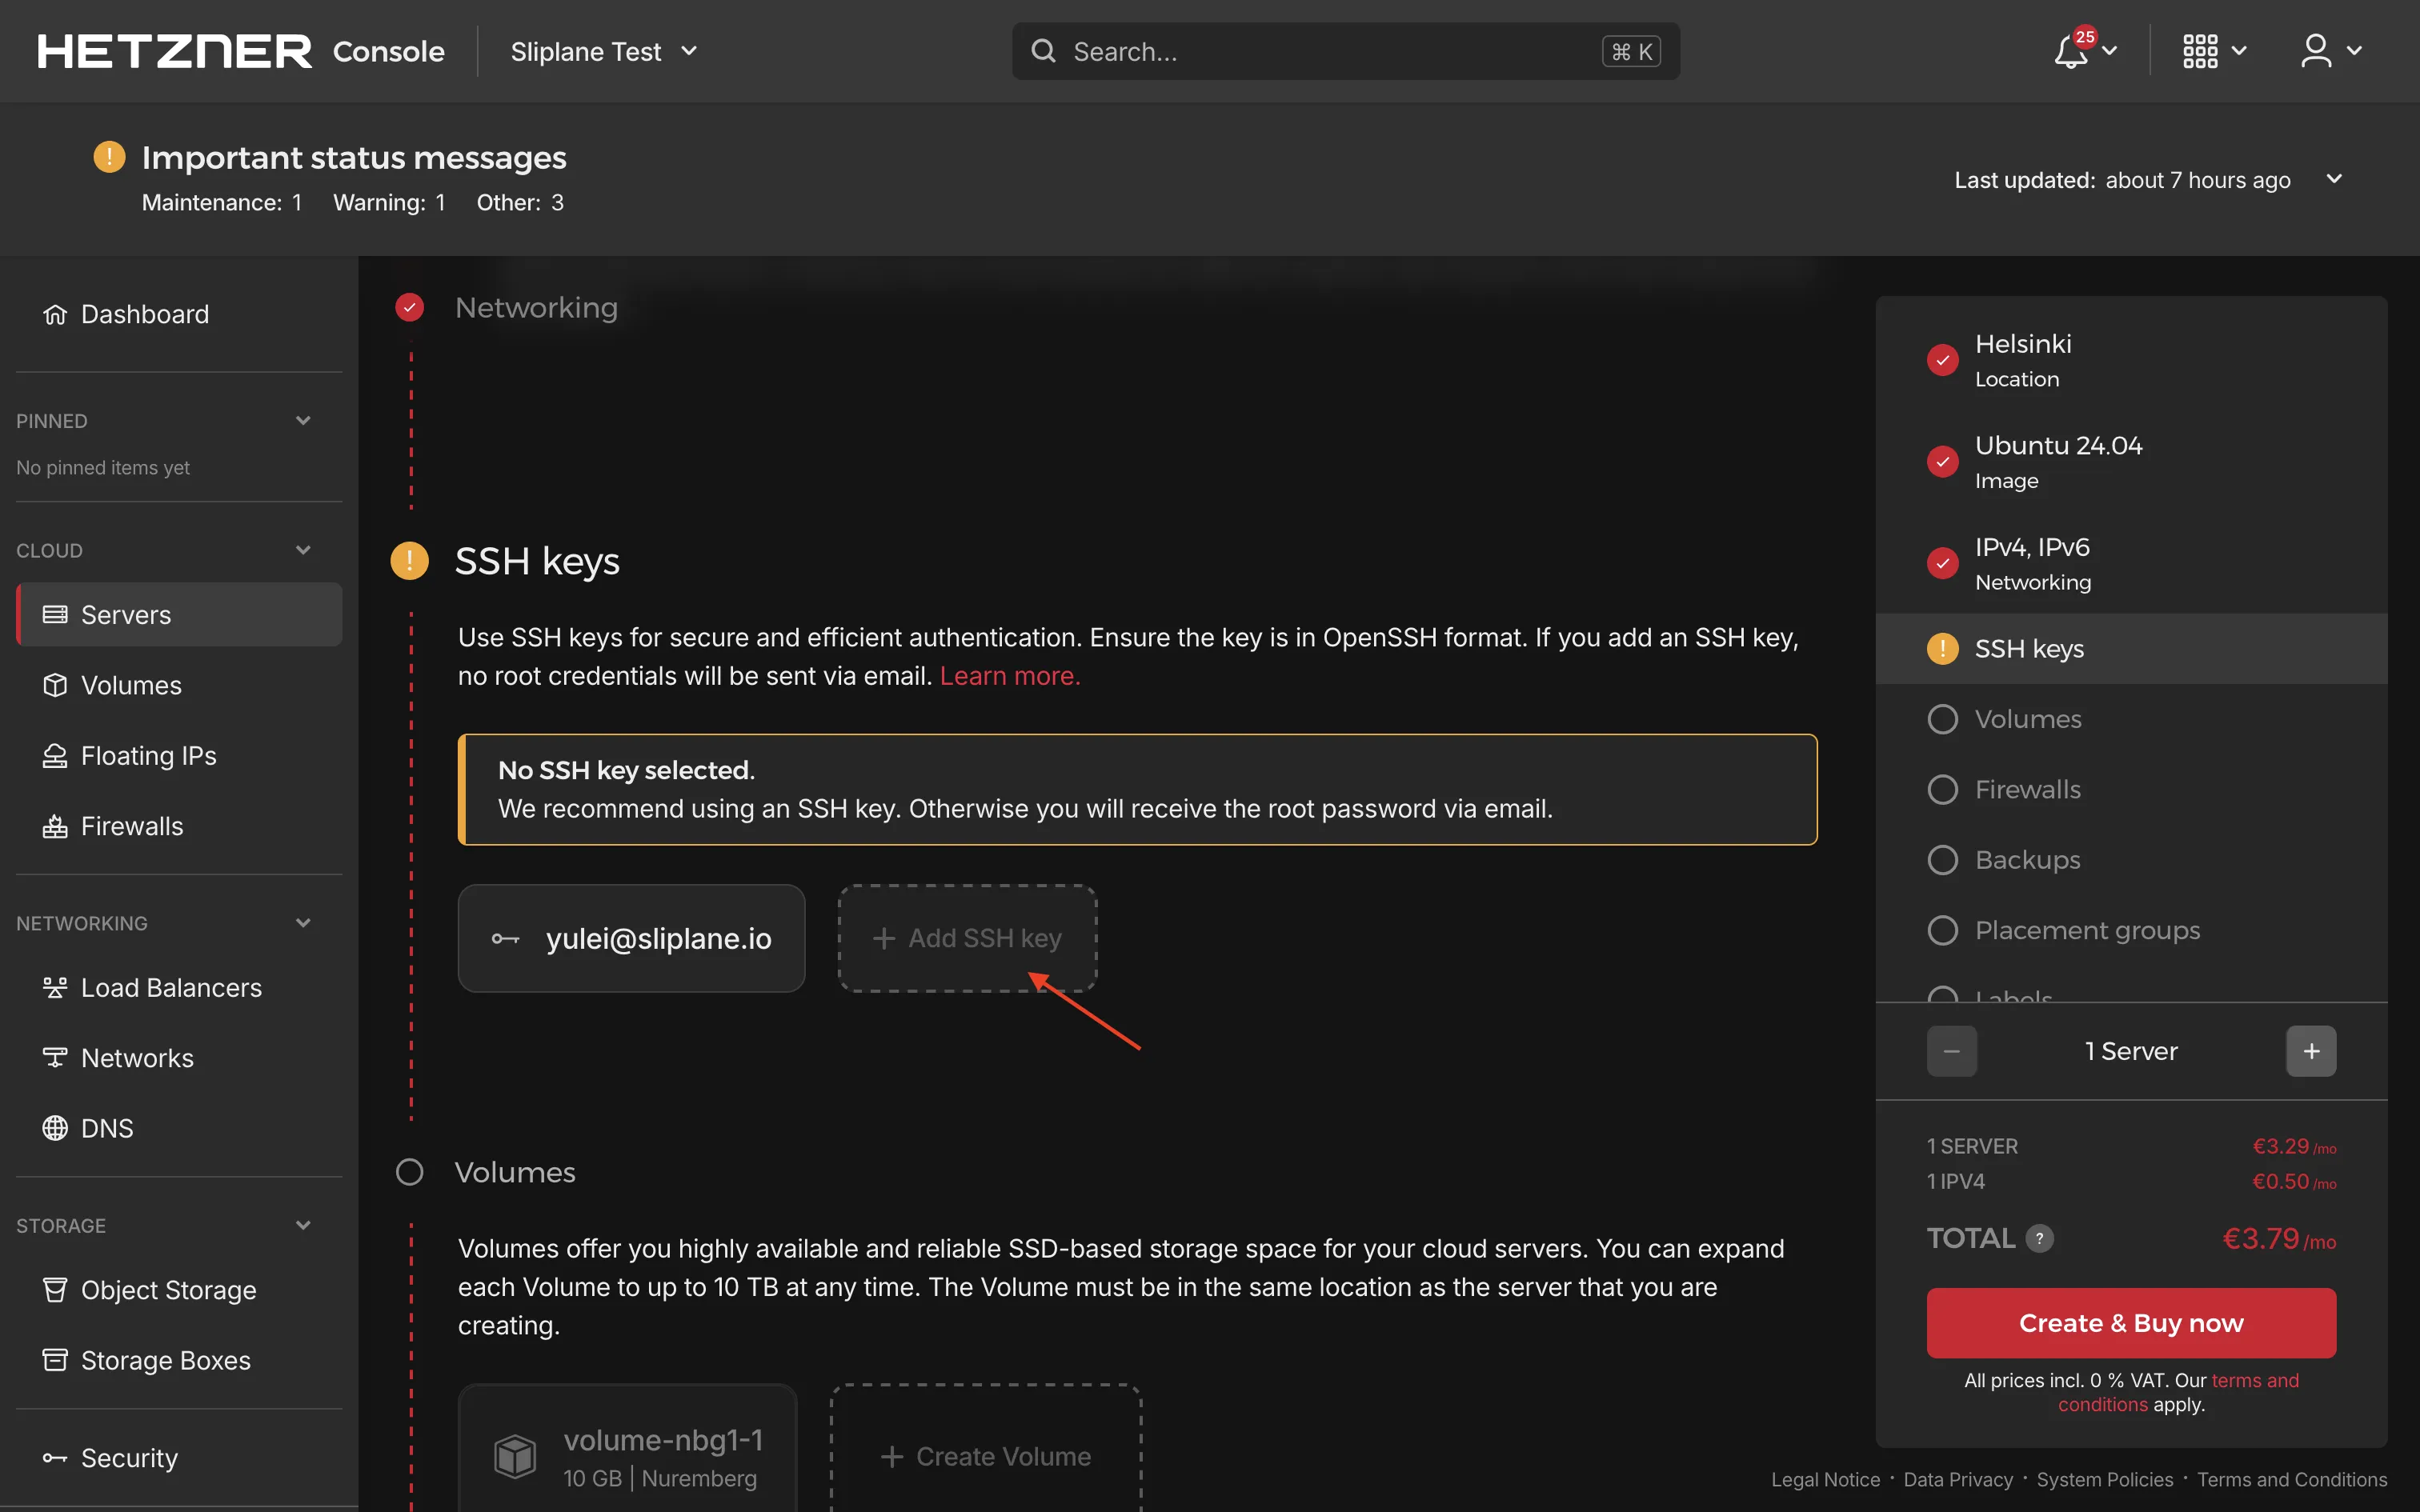The image size is (2420, 1512).
Task: Open the notifications bell icon
Action: tap(2070, 51)
